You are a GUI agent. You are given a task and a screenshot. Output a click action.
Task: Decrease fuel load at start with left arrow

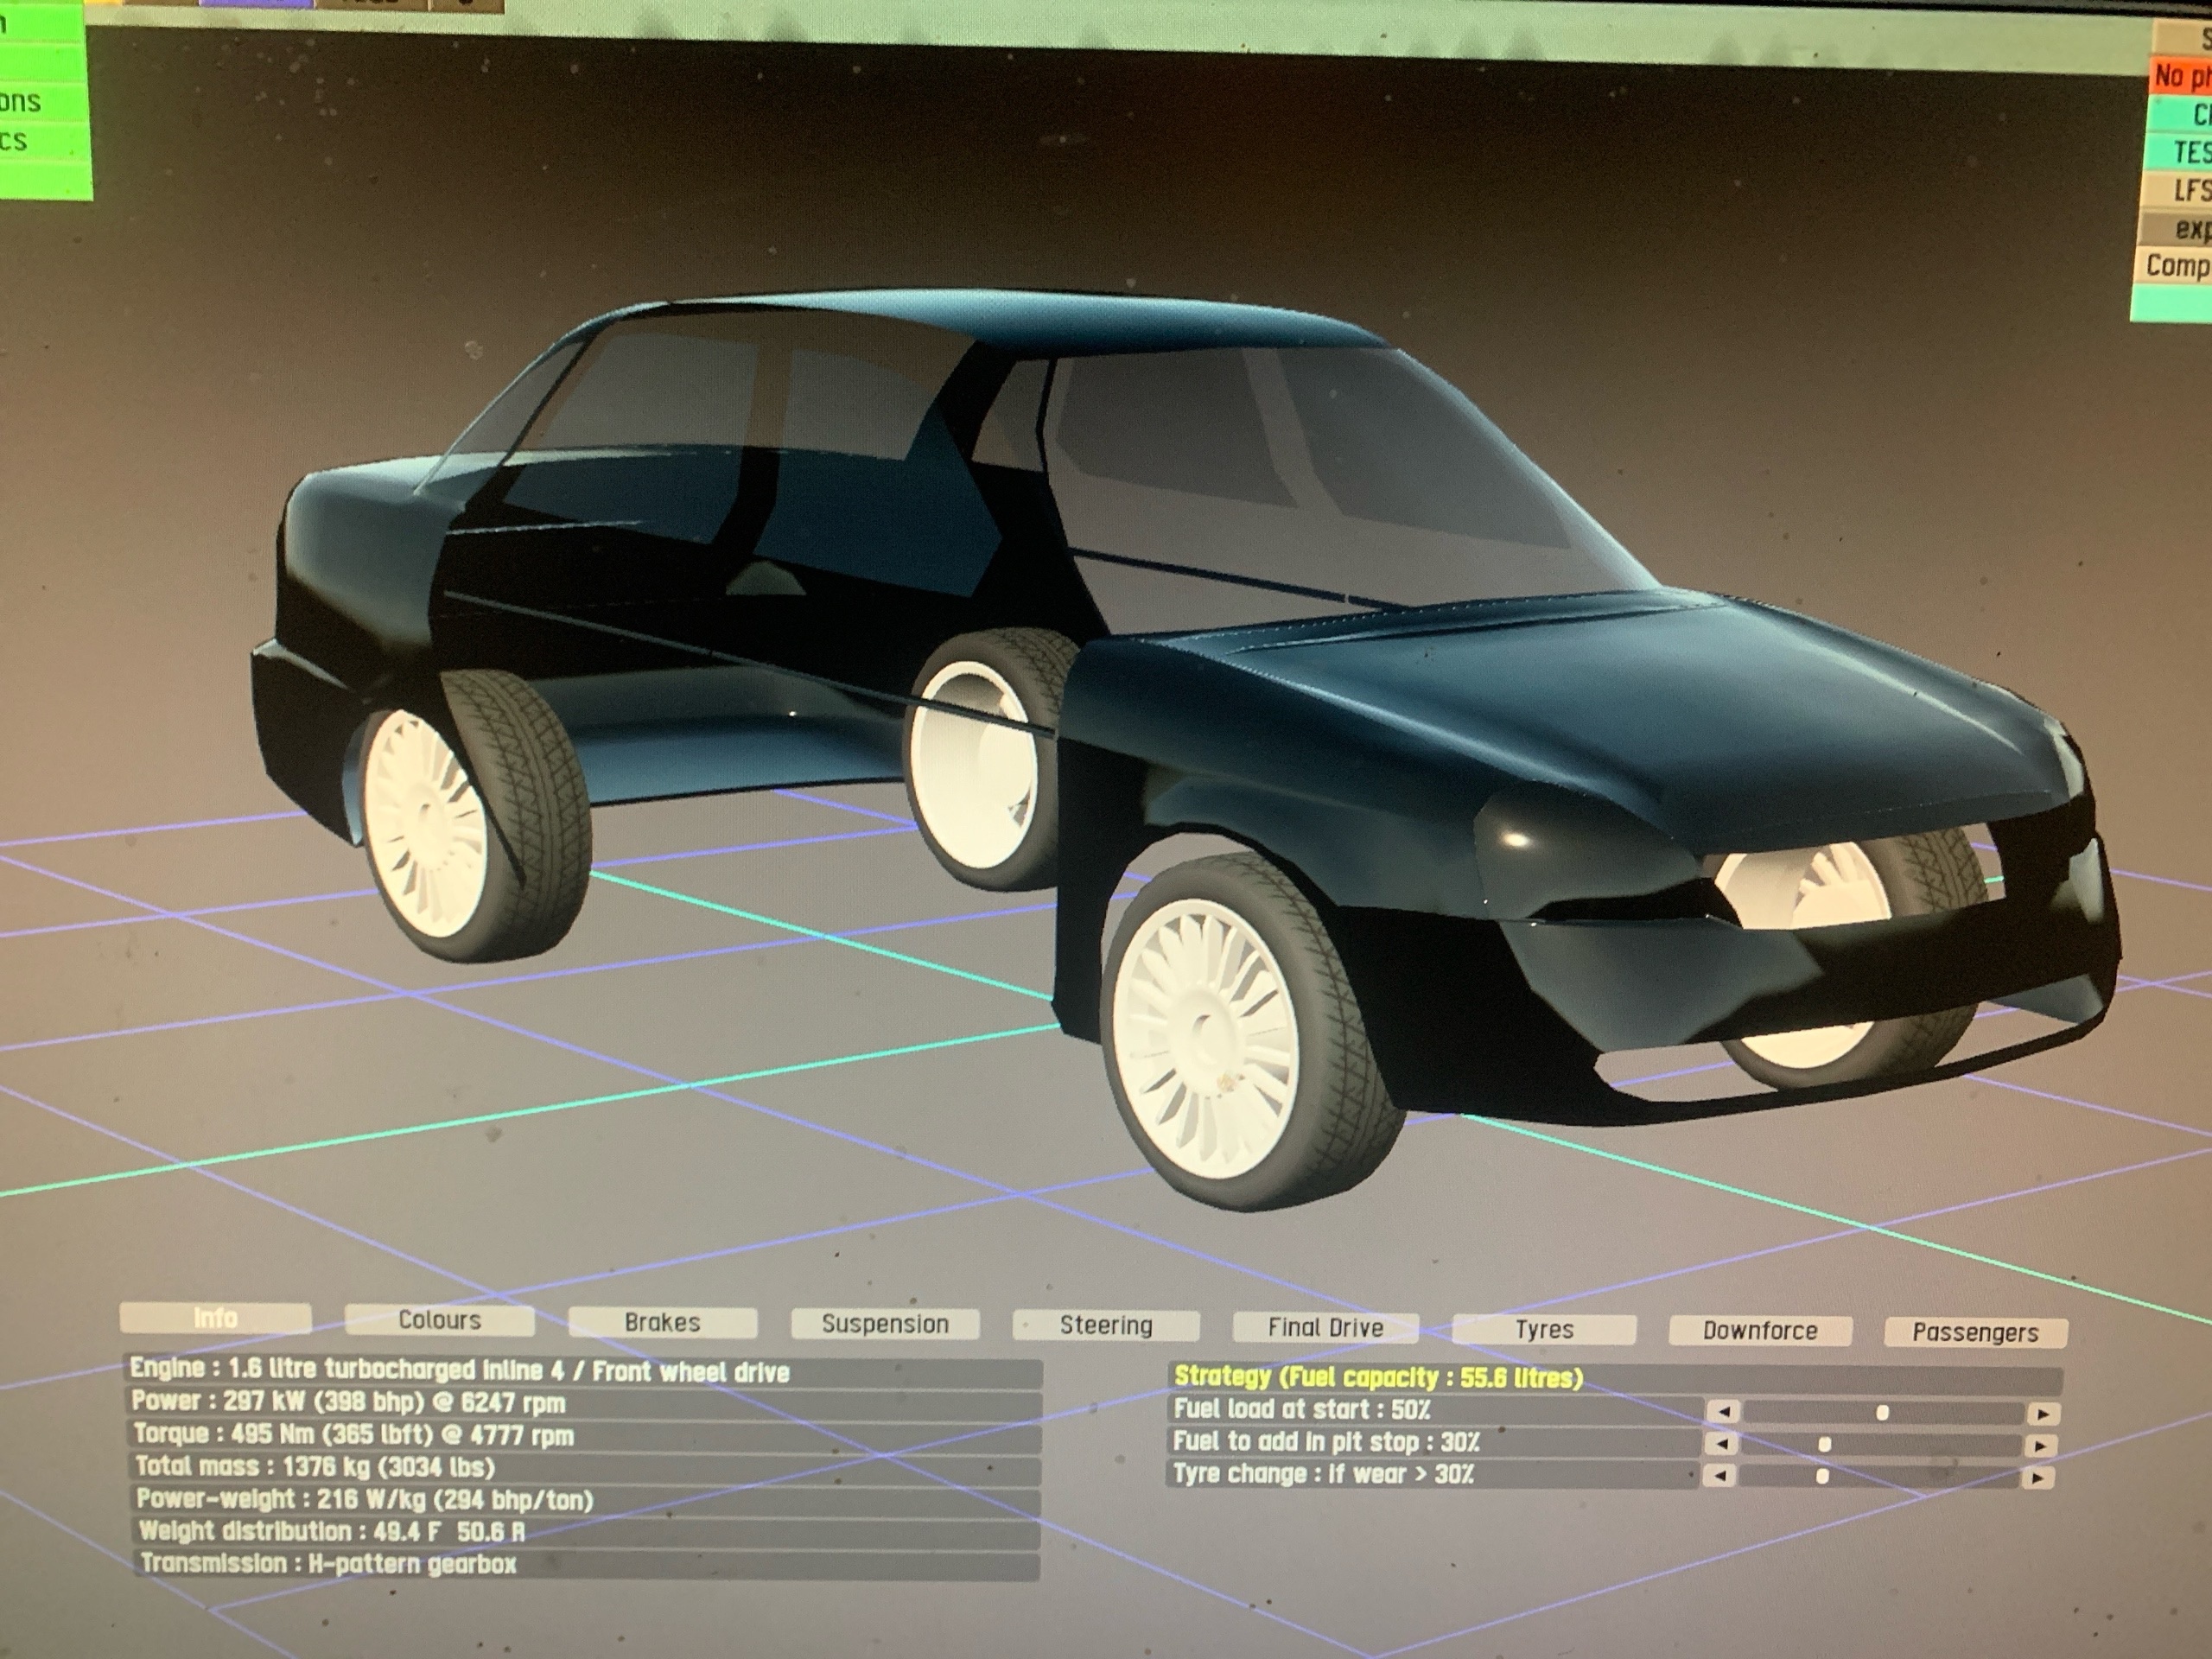[x=1724, y=1412]
